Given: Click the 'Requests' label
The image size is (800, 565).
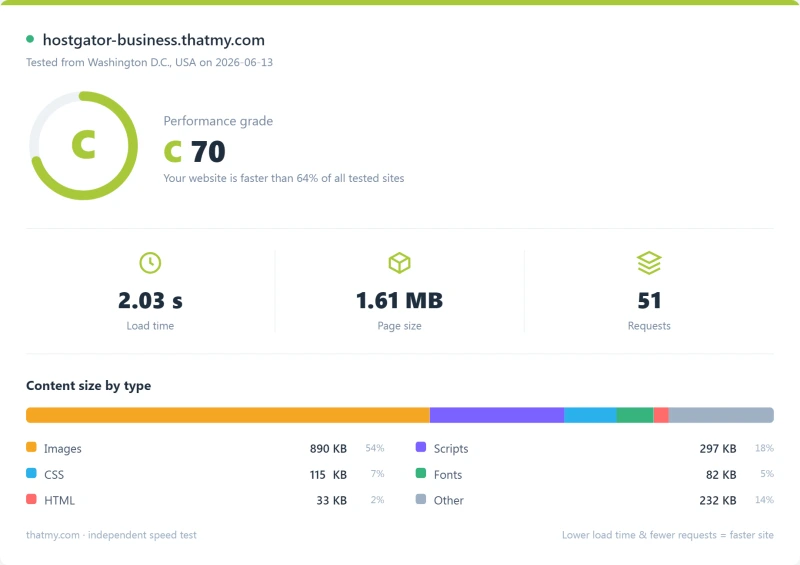Looking at the screenshot, I should [649, 326].
